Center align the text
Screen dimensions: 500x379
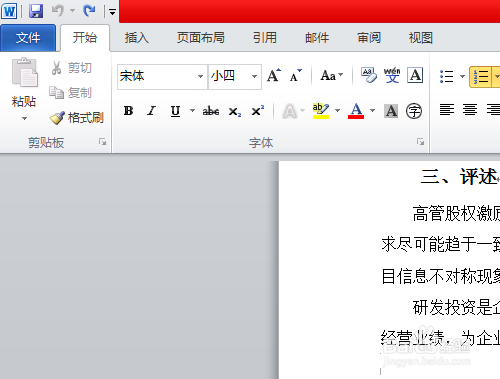[470, 109]
